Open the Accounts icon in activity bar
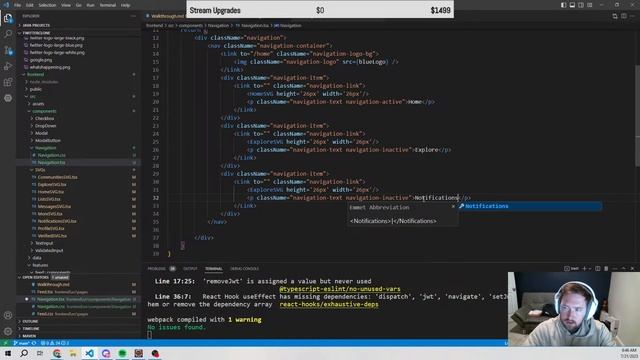 [8, 315]
